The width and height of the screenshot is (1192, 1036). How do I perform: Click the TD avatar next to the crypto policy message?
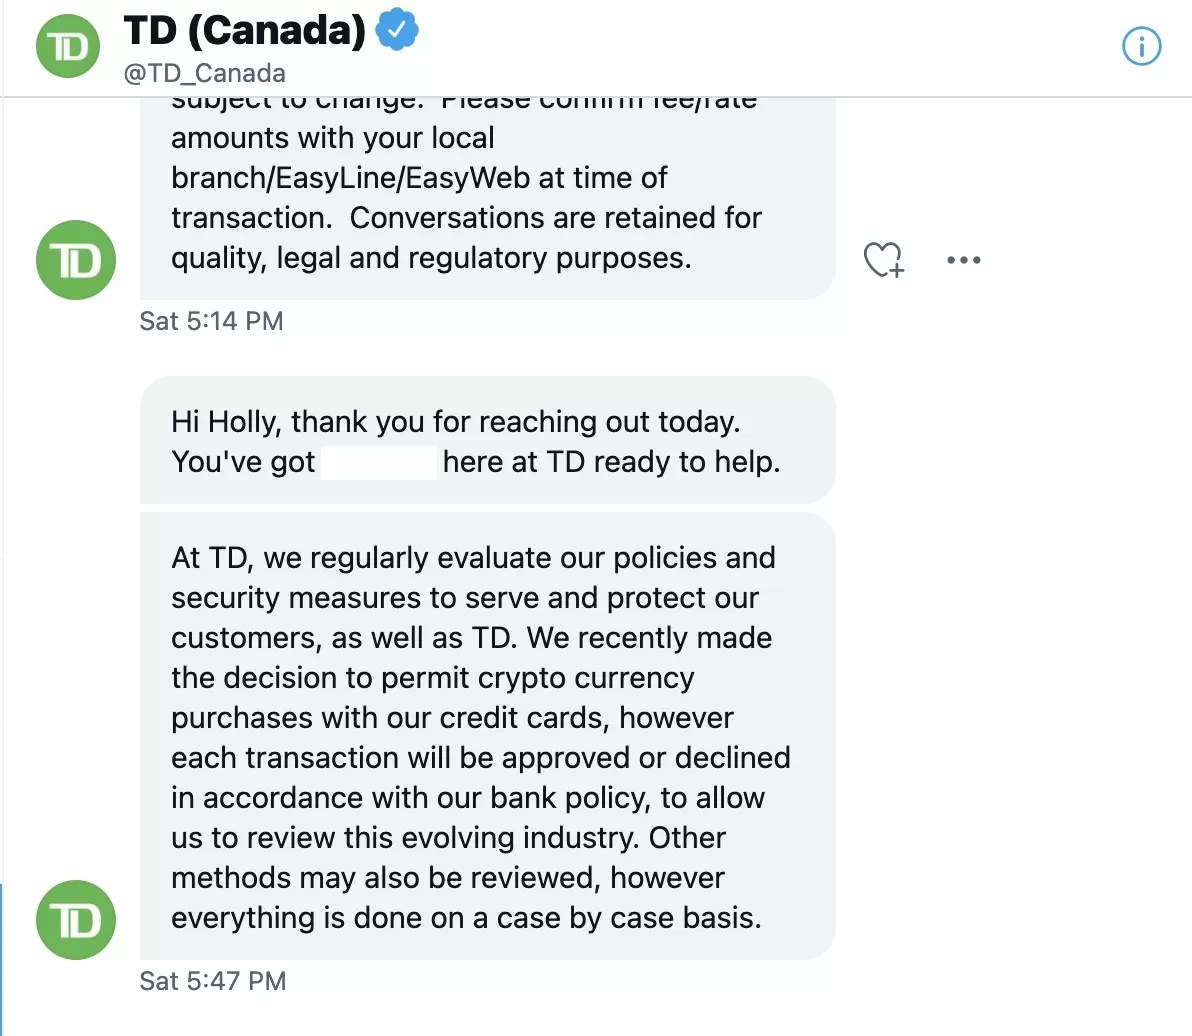click(x=76, y=920)
